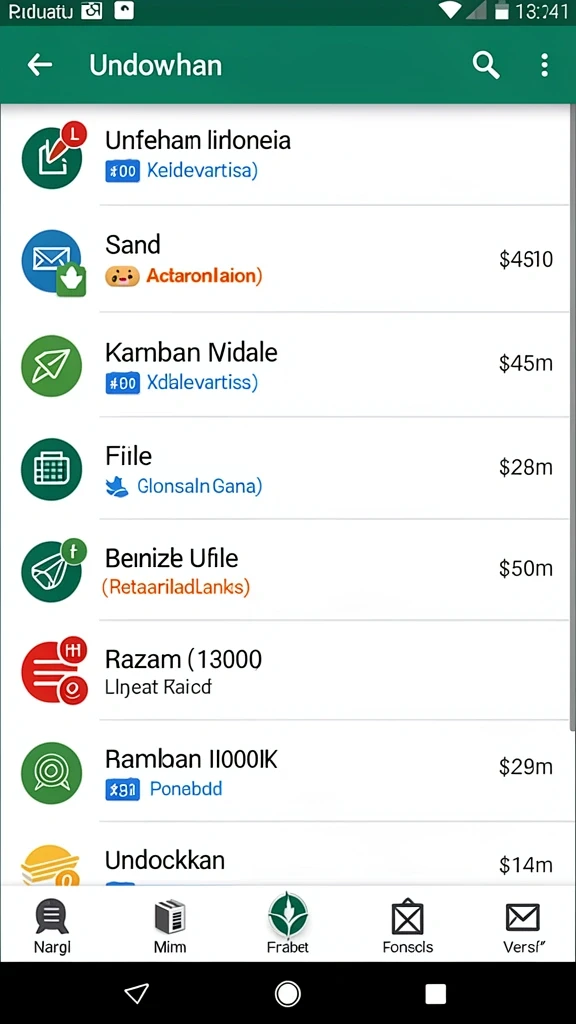Viewport: 576px width, 1024px height.
Task: Open the Versf mail tab
Action: click(x=523, y=926)
